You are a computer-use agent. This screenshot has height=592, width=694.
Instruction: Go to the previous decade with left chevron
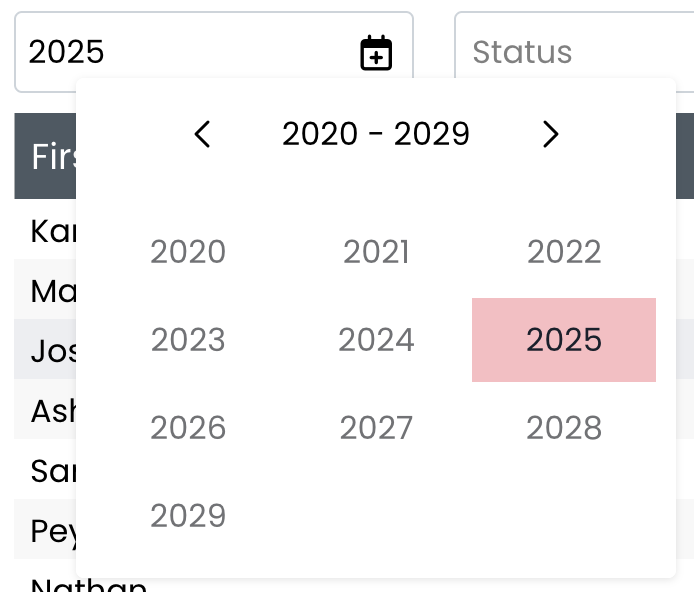coord(202,134)
